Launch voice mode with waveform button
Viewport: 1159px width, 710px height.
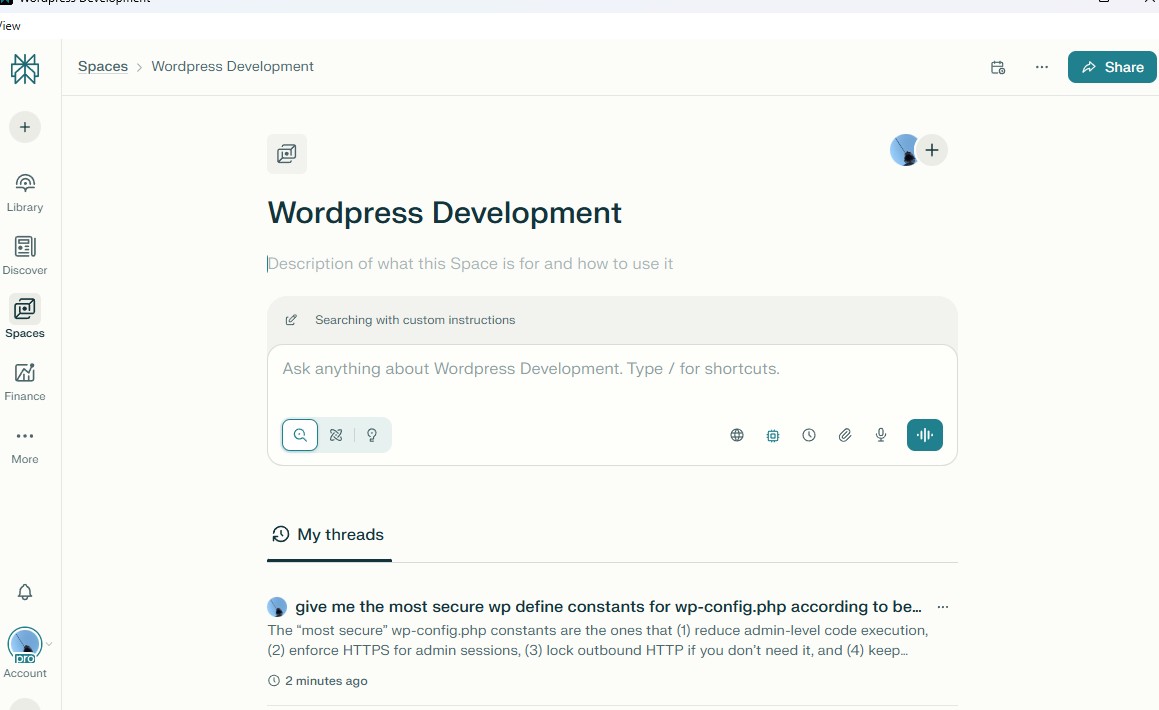925,435
